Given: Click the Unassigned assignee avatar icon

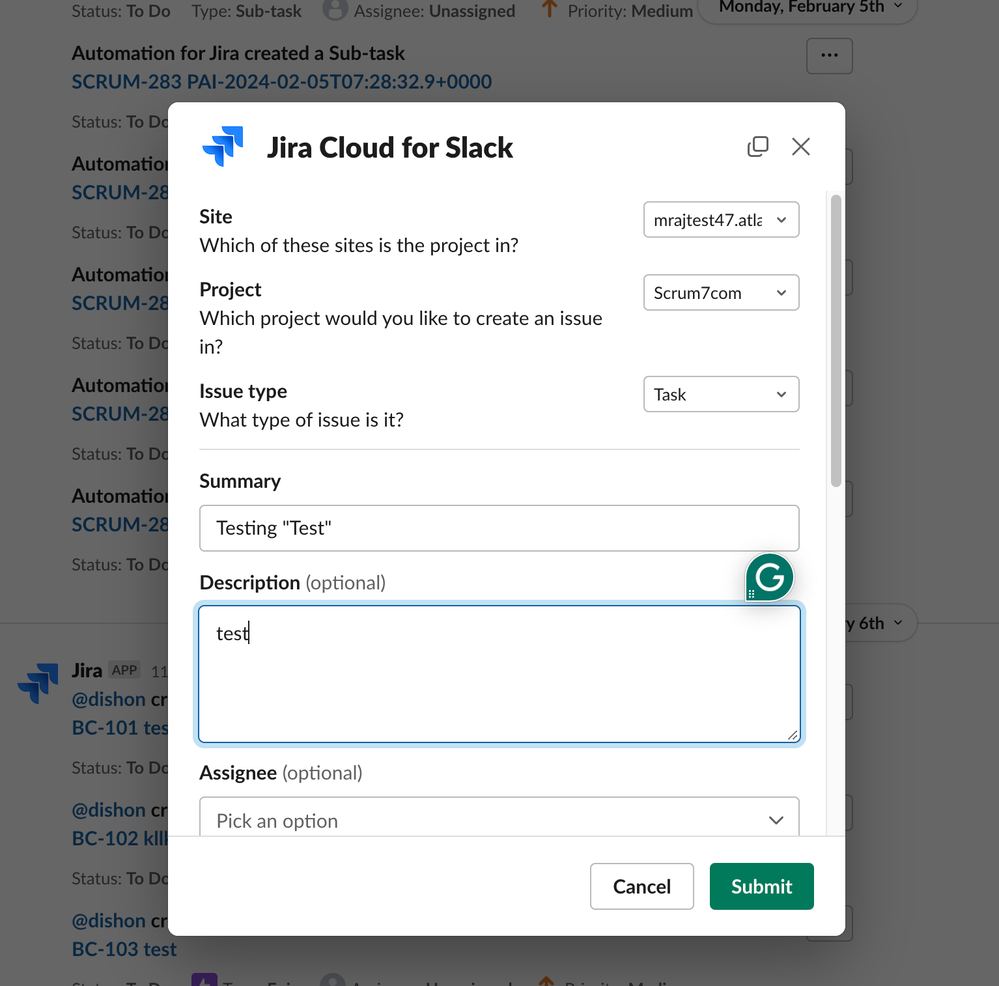Looking at the screenshot, I should (335, 10).
